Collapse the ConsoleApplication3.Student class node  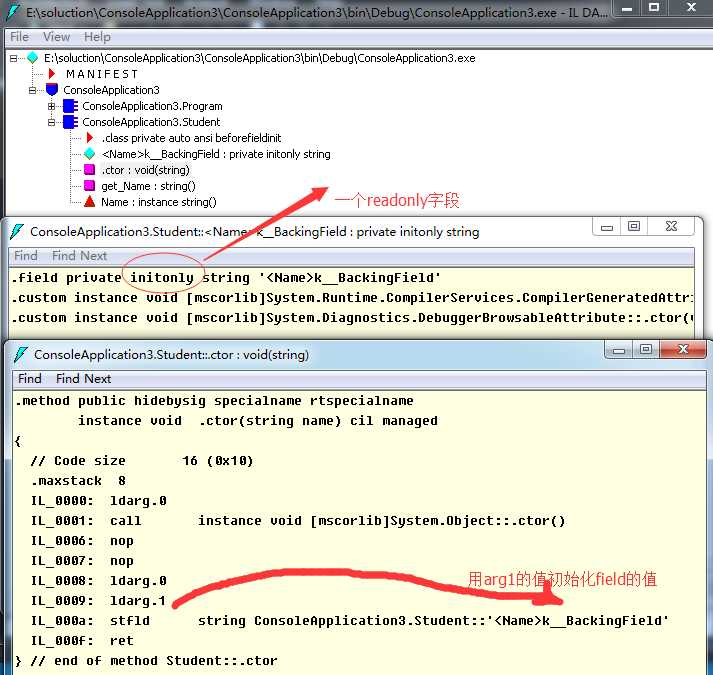51,122
